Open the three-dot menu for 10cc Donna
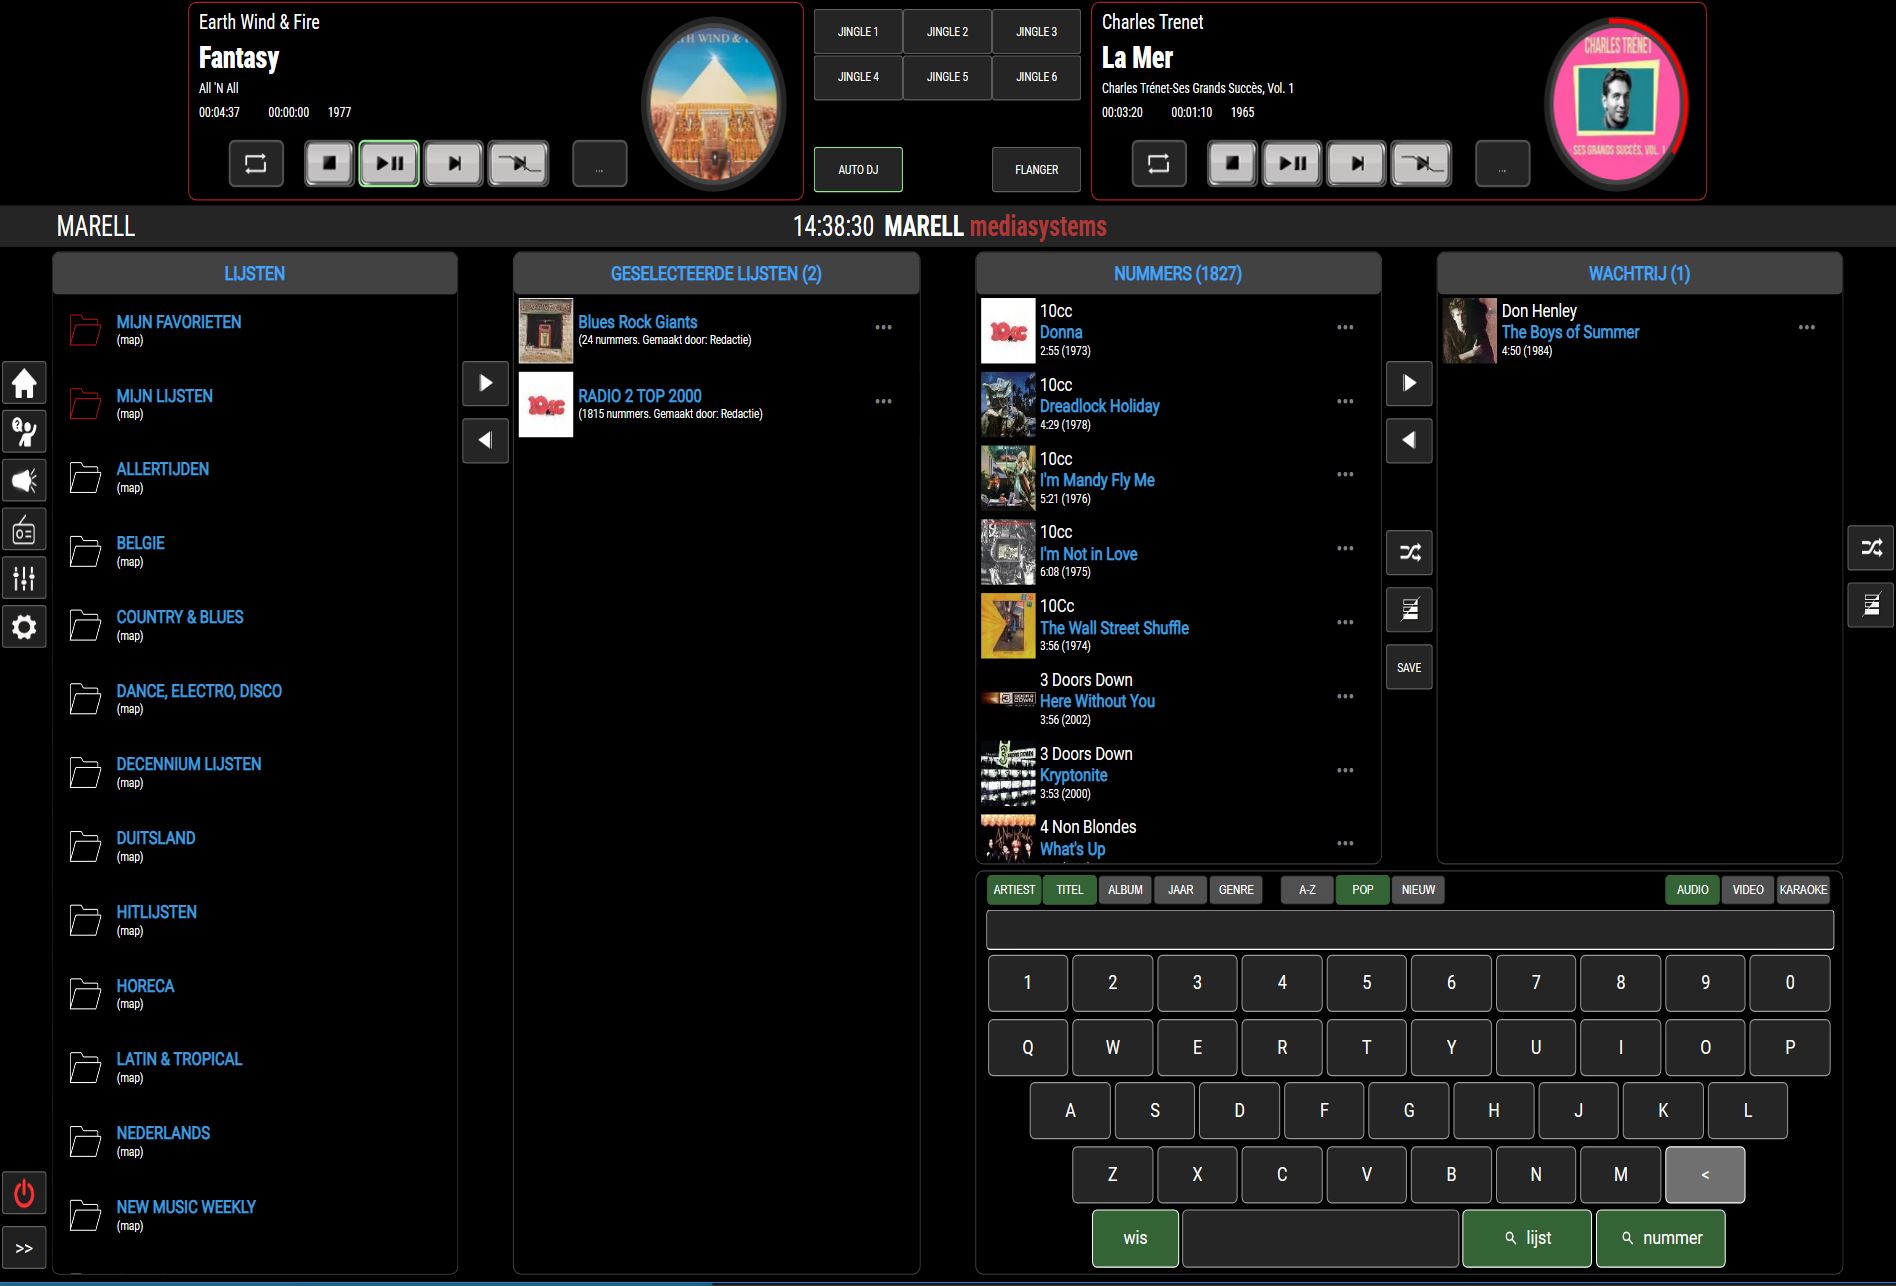 1345,328
